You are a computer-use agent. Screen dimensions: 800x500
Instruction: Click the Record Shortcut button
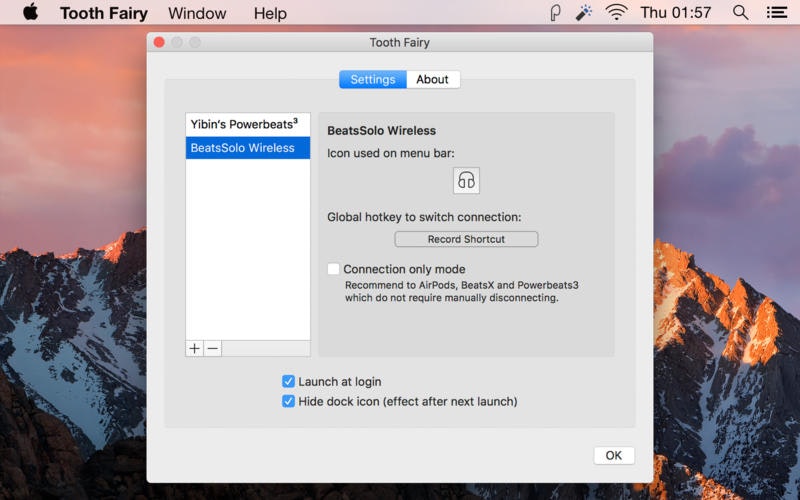[466, 239]
